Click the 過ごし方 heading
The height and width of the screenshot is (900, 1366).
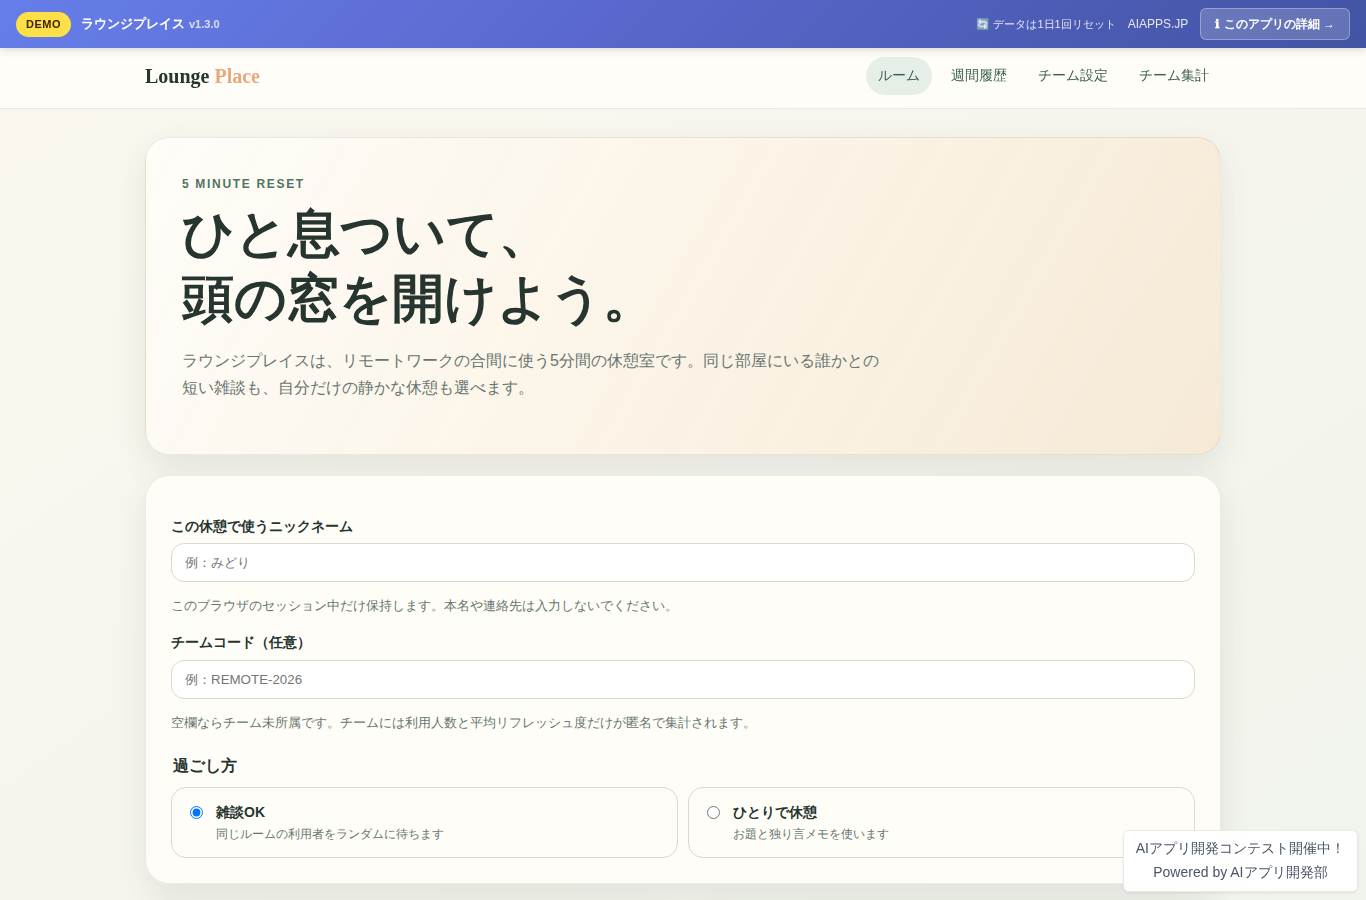[205, 765]
